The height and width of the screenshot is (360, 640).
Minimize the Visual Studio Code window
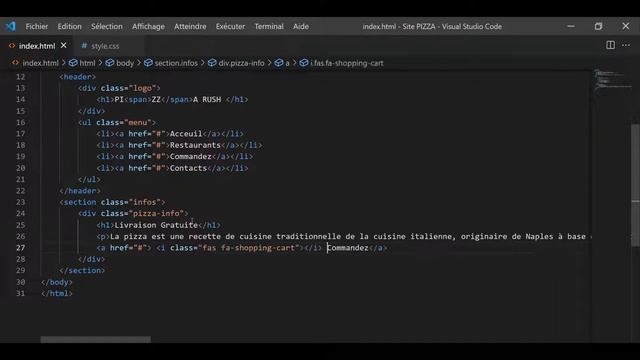pyautogui.click(x=571, y=26)
